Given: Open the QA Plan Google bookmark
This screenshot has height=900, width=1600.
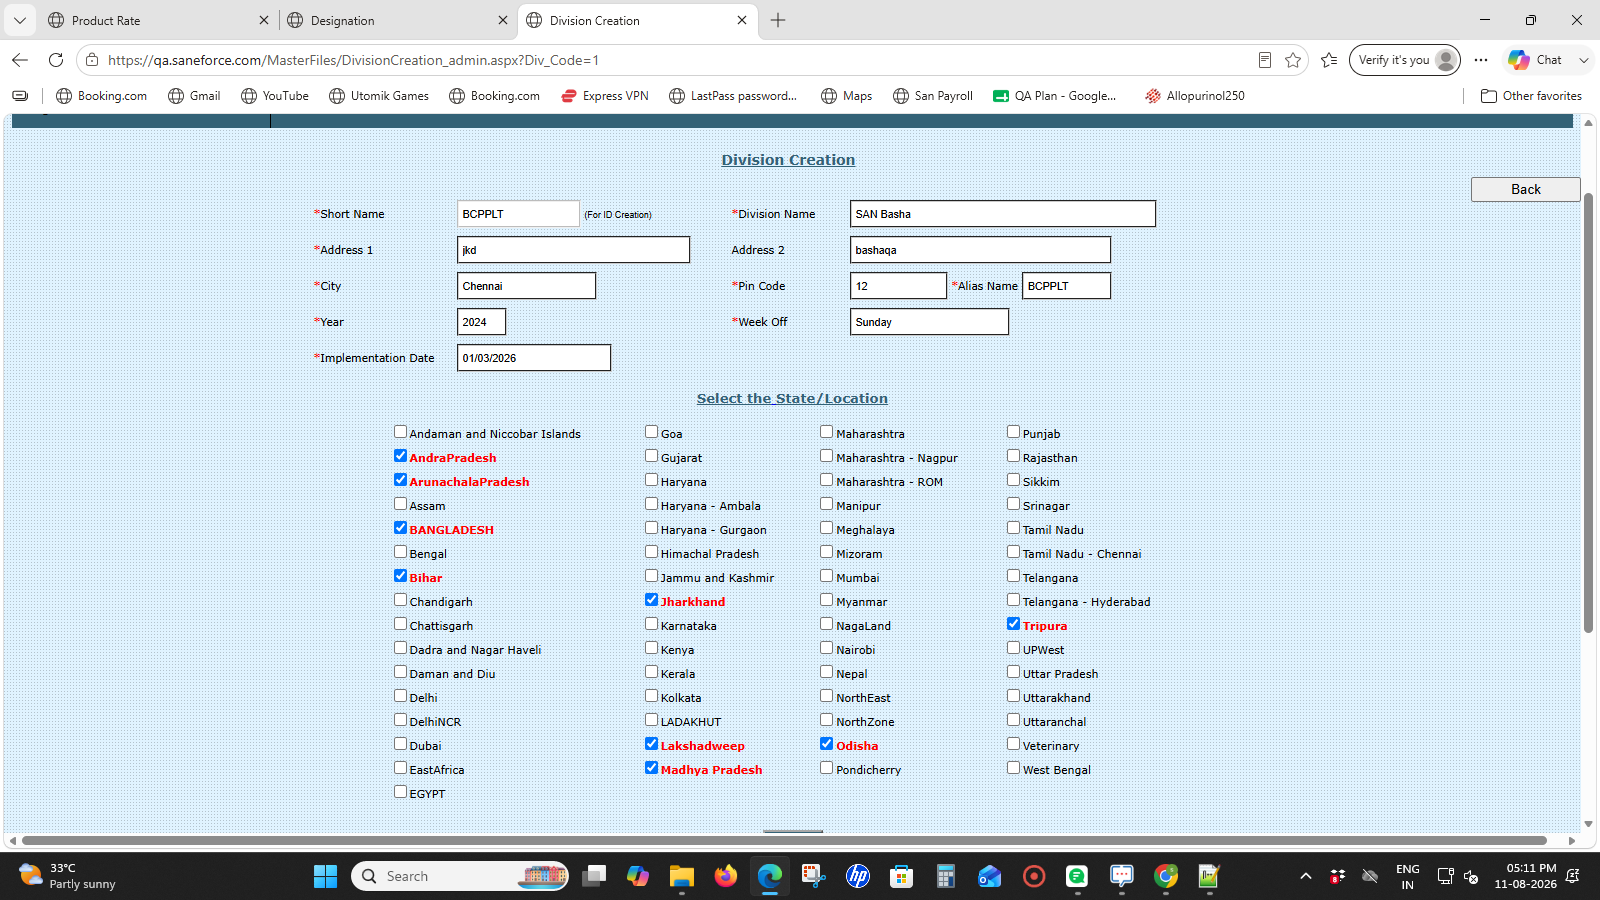Looking at the screenshot, I should (1054, 96).
